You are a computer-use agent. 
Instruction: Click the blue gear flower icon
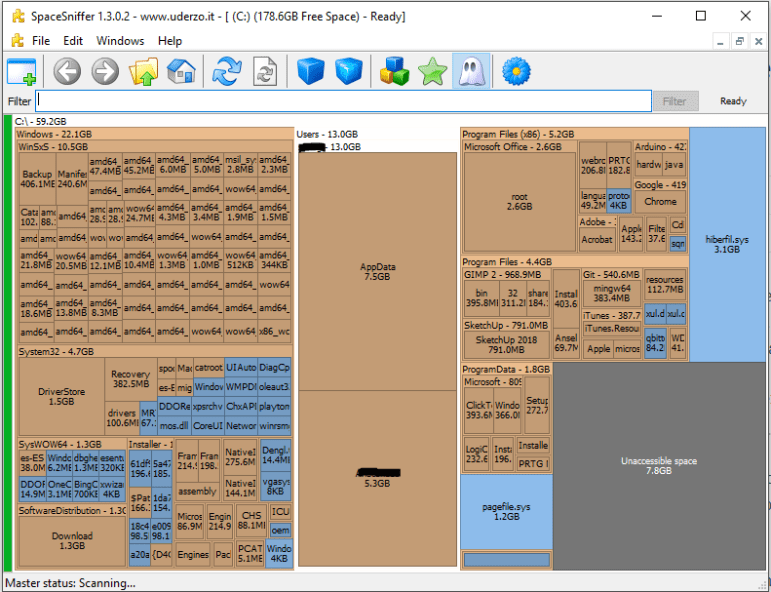pyautogui.click(x=516, y=71)
